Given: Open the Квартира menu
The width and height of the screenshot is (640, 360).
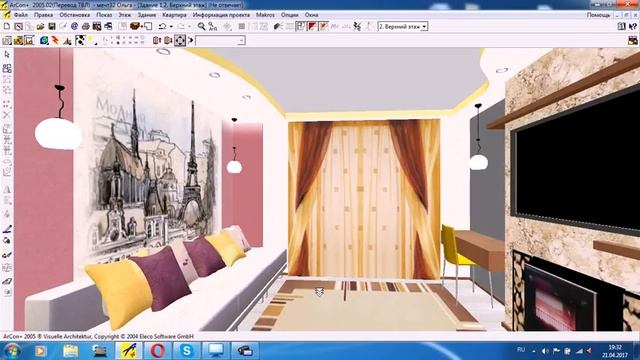Looking at the screenshot, I should (x=174, y=15).
